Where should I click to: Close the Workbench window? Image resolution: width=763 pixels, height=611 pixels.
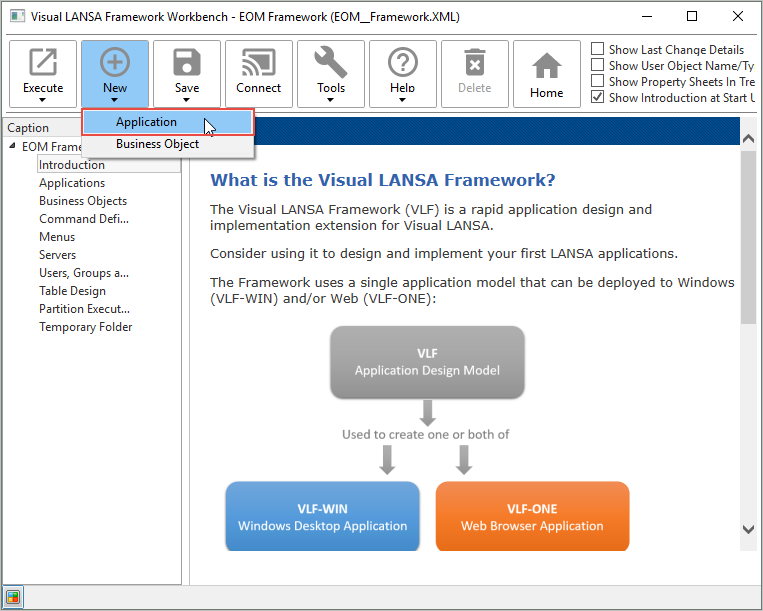point(738,17)
